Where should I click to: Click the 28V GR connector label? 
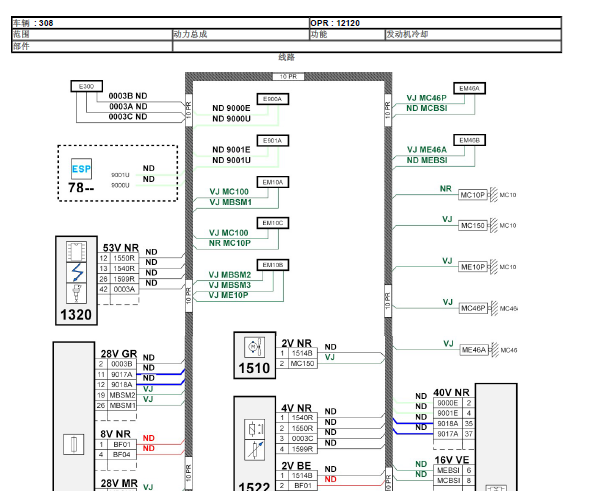pos(119,354)
